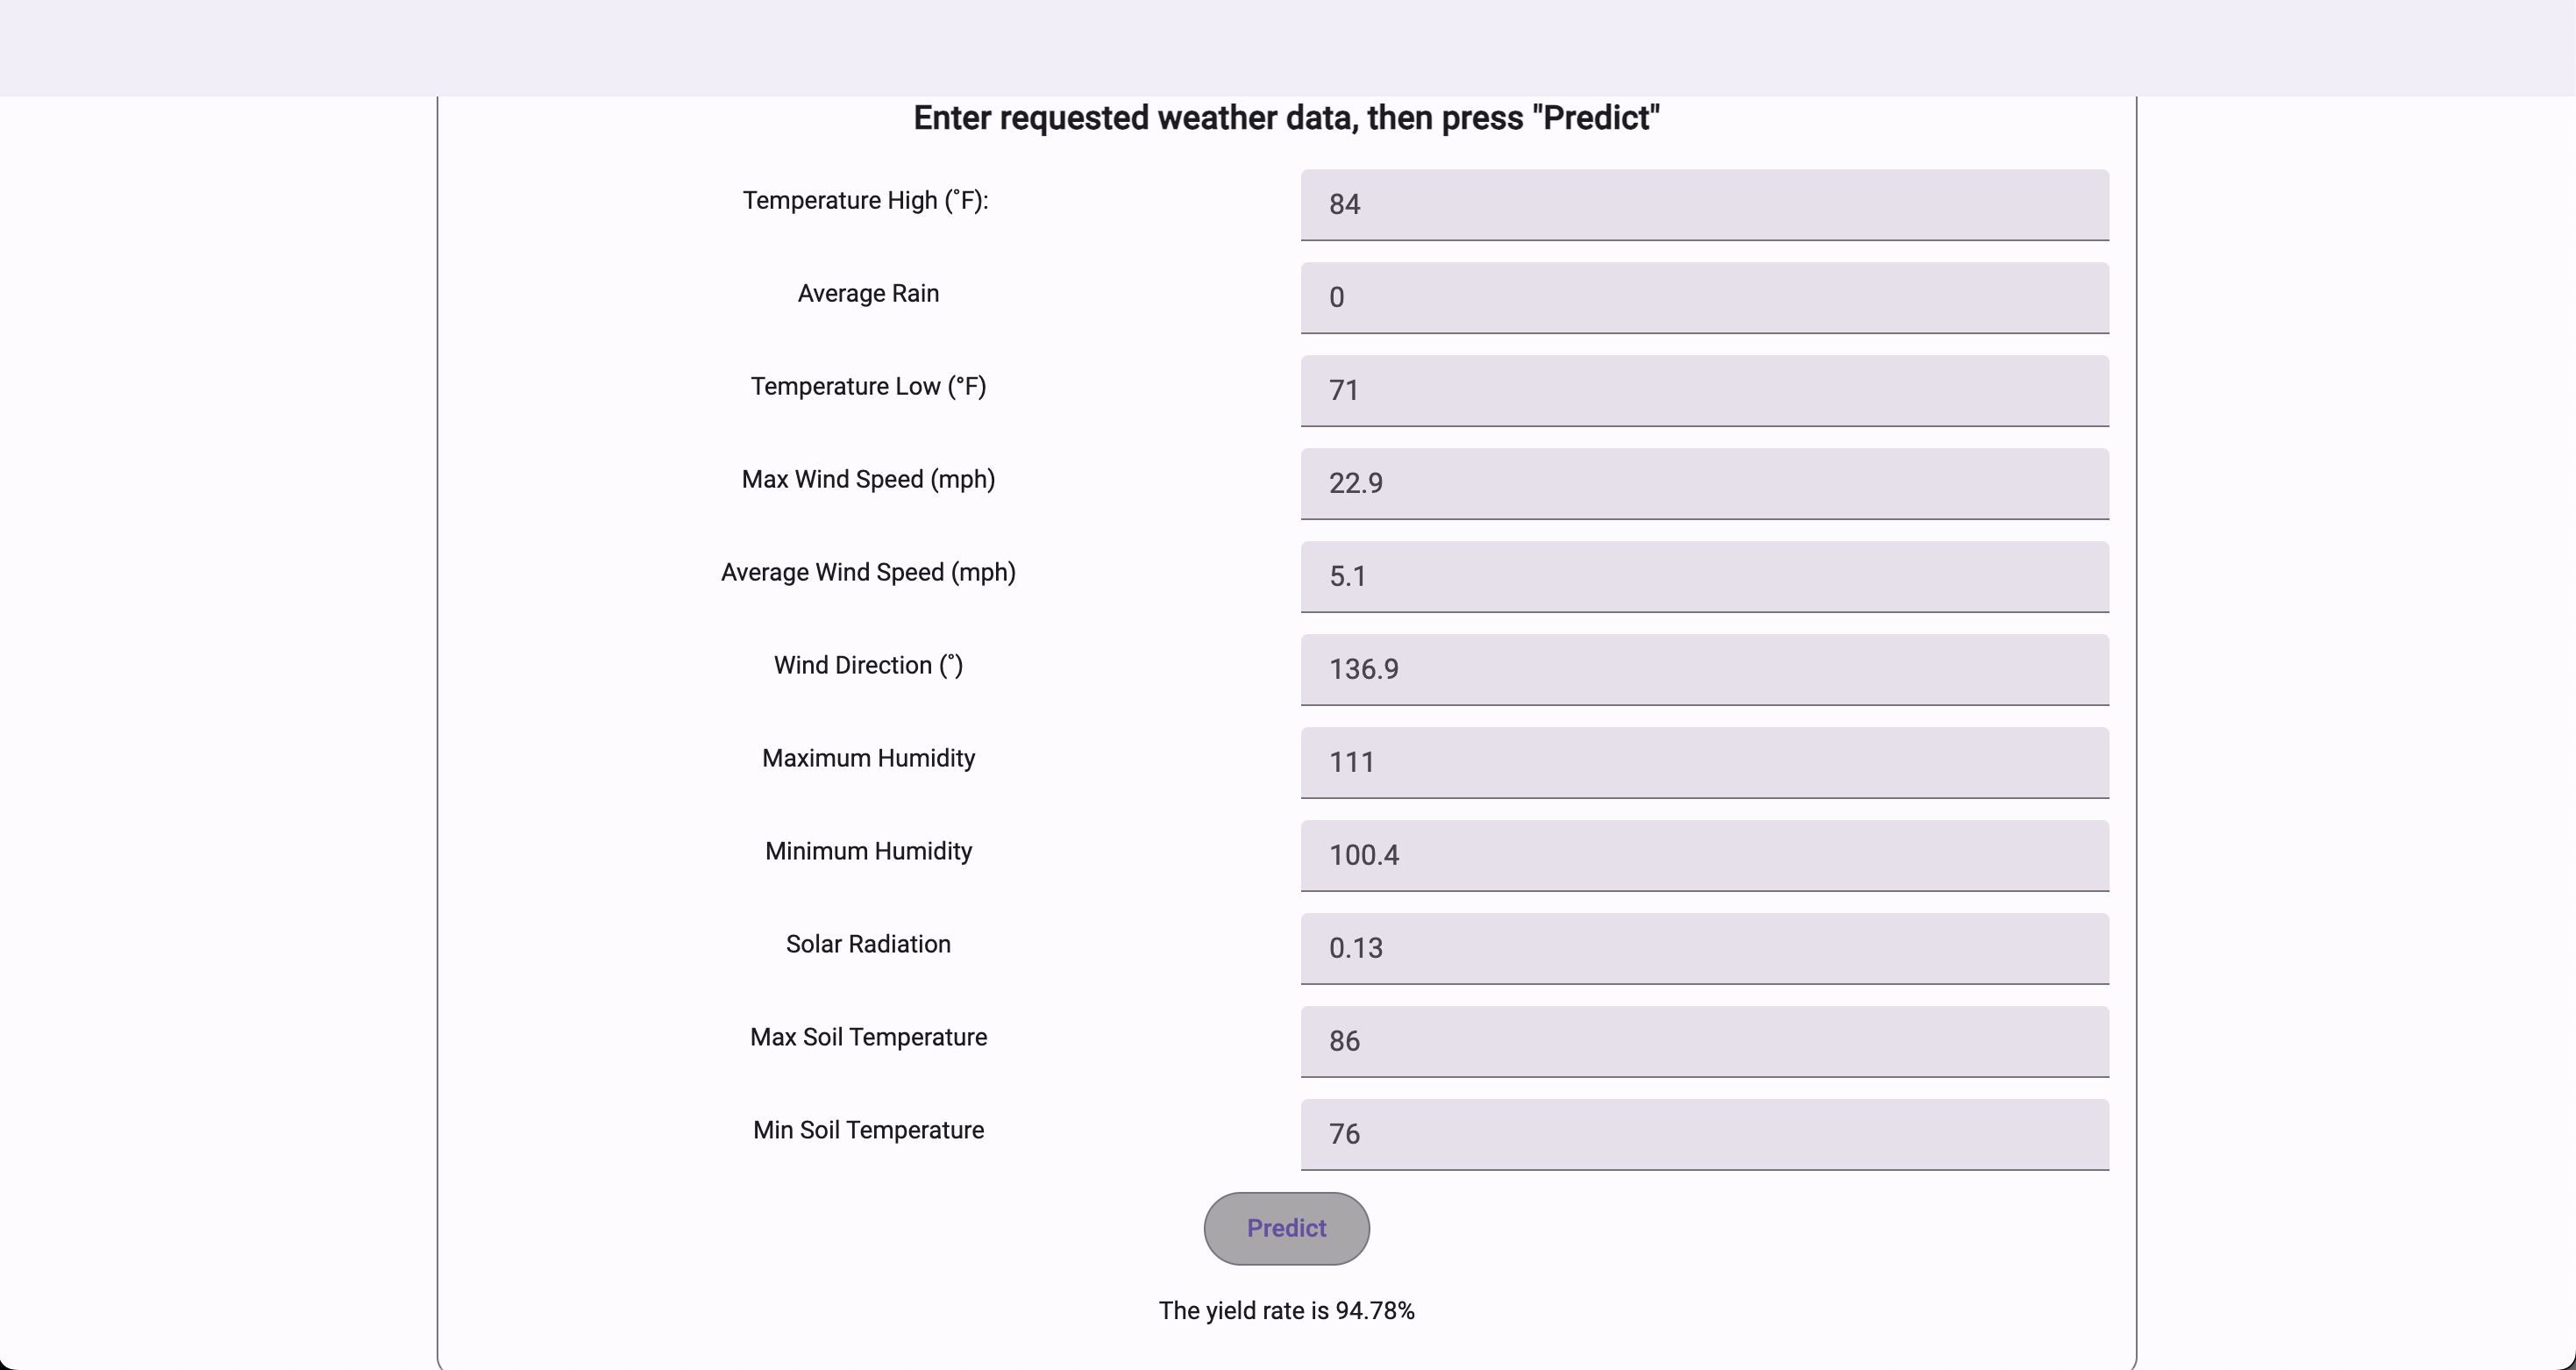The image size is (2576, 1370).
Task: Focus the Average Wind Speed input
Action: coord(1704,576)
